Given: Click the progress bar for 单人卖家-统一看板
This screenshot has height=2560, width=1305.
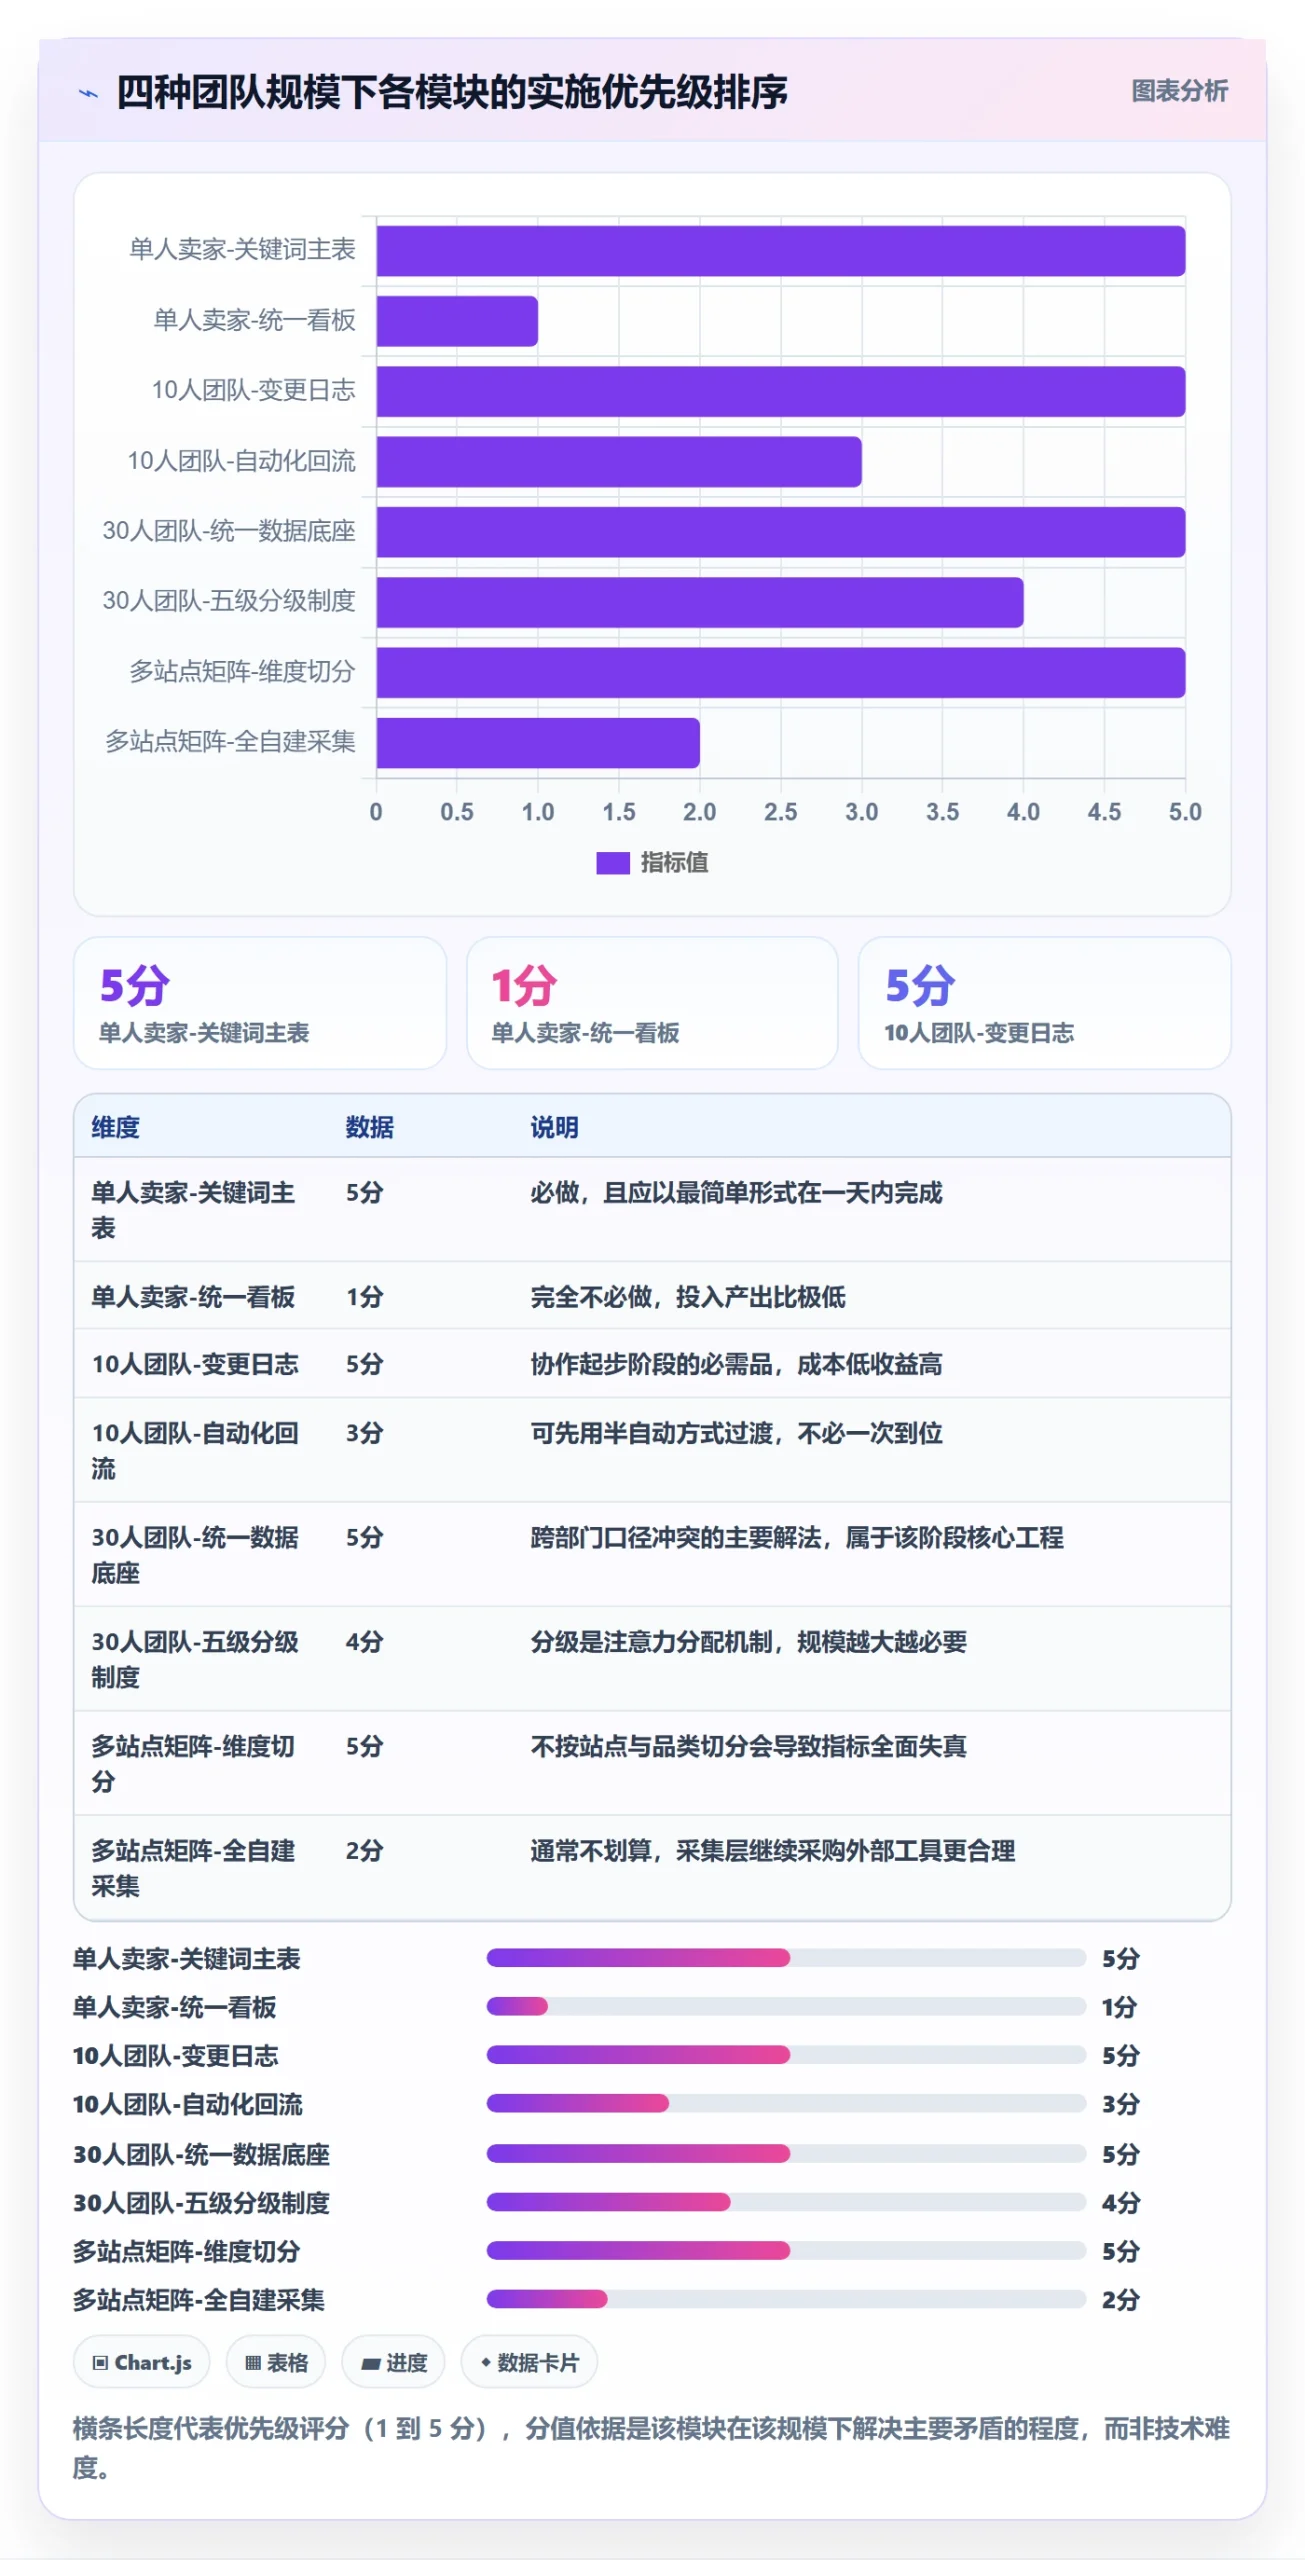Looking at the screenshot, I should point(786,2006).
